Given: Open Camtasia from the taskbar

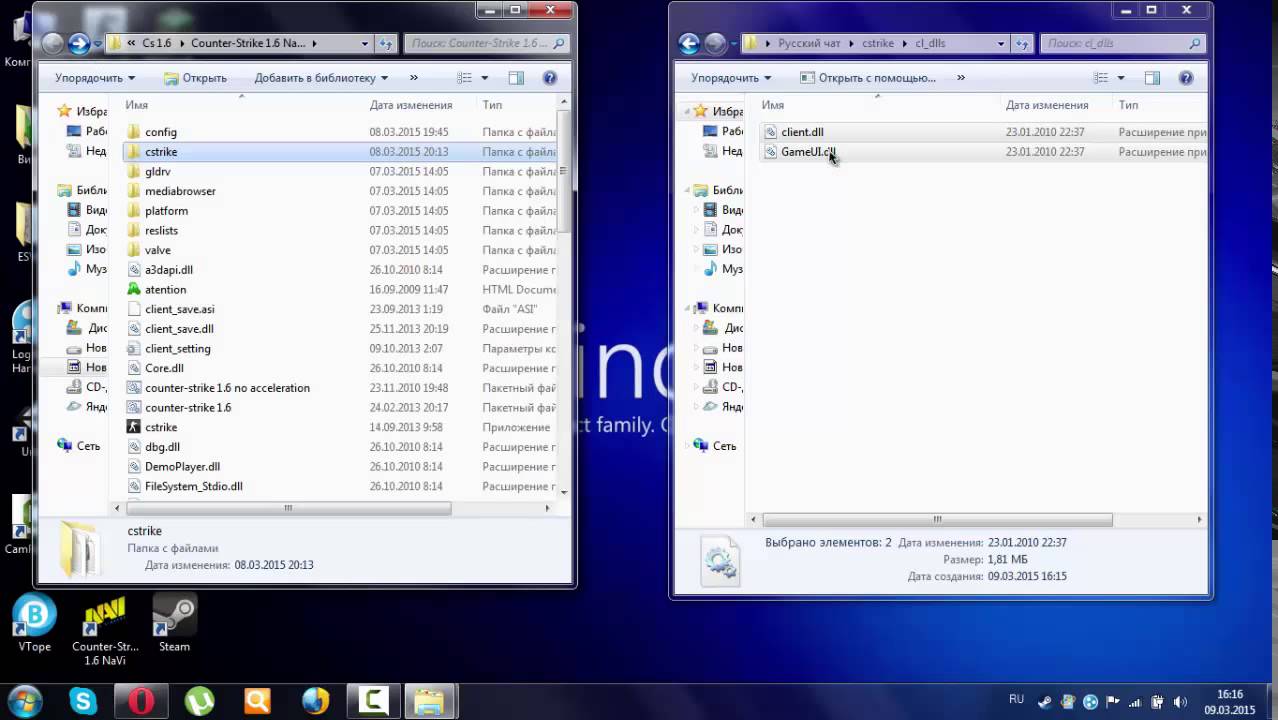Looking at the screenshot, I should pos(373,701).
